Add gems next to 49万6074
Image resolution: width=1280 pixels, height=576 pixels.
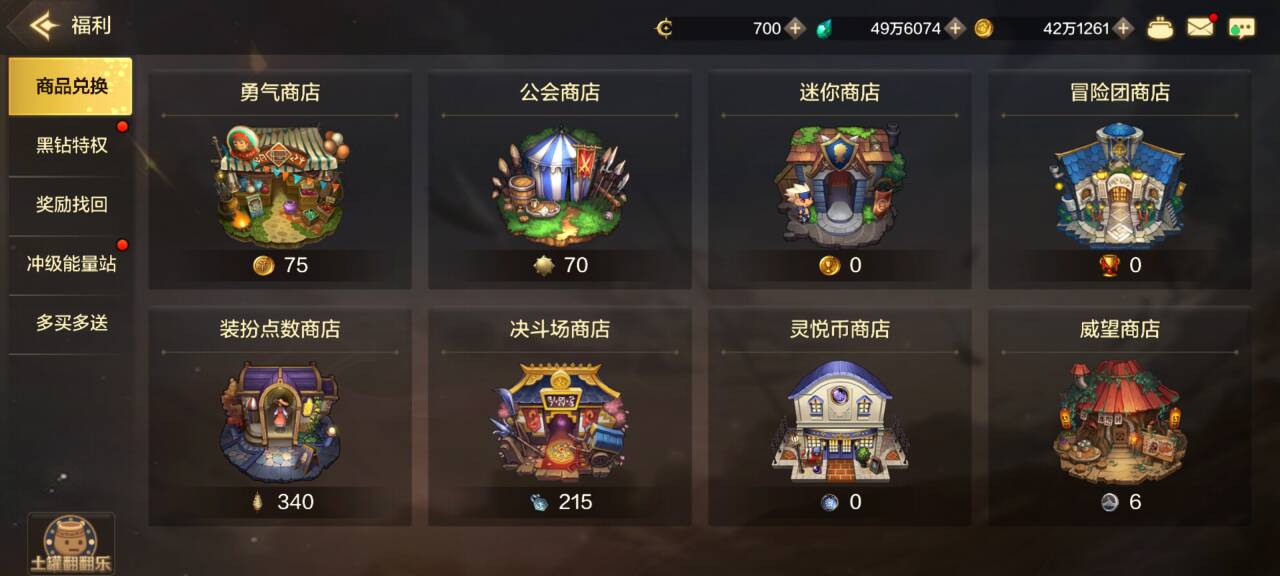click(x=956, y=28)
